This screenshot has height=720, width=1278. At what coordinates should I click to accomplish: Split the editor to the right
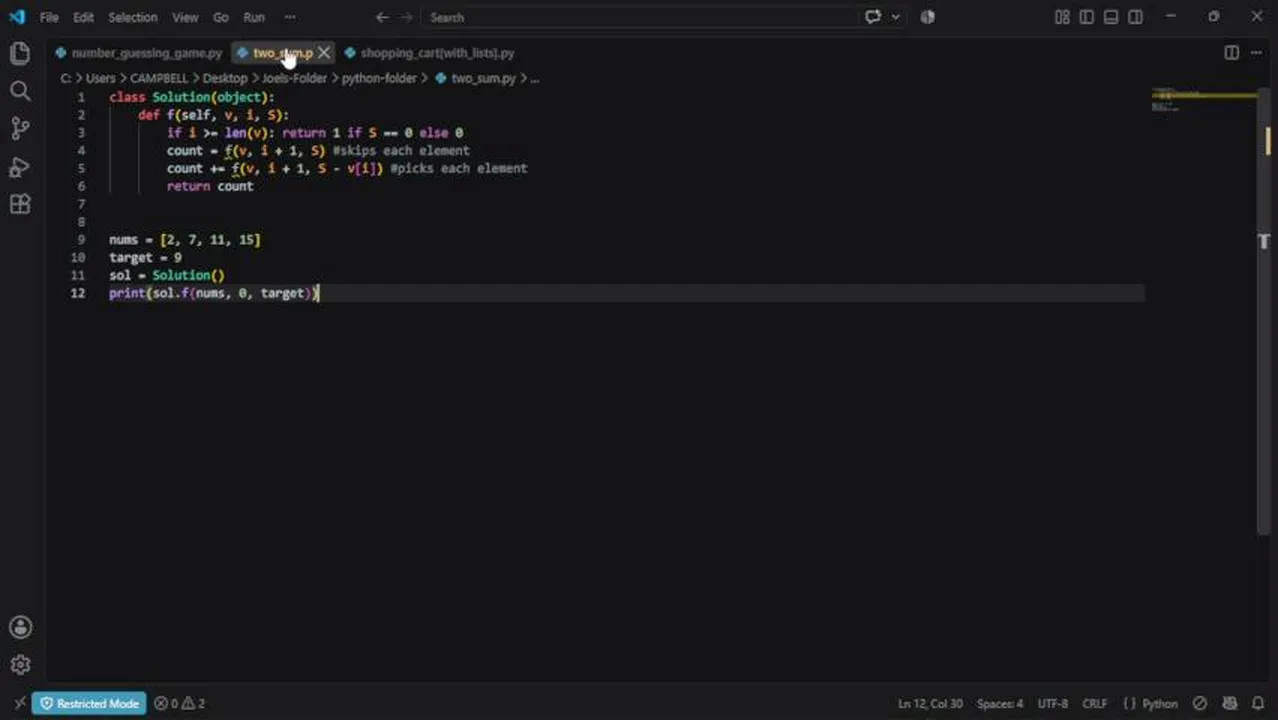click(x=1232, y=53)
